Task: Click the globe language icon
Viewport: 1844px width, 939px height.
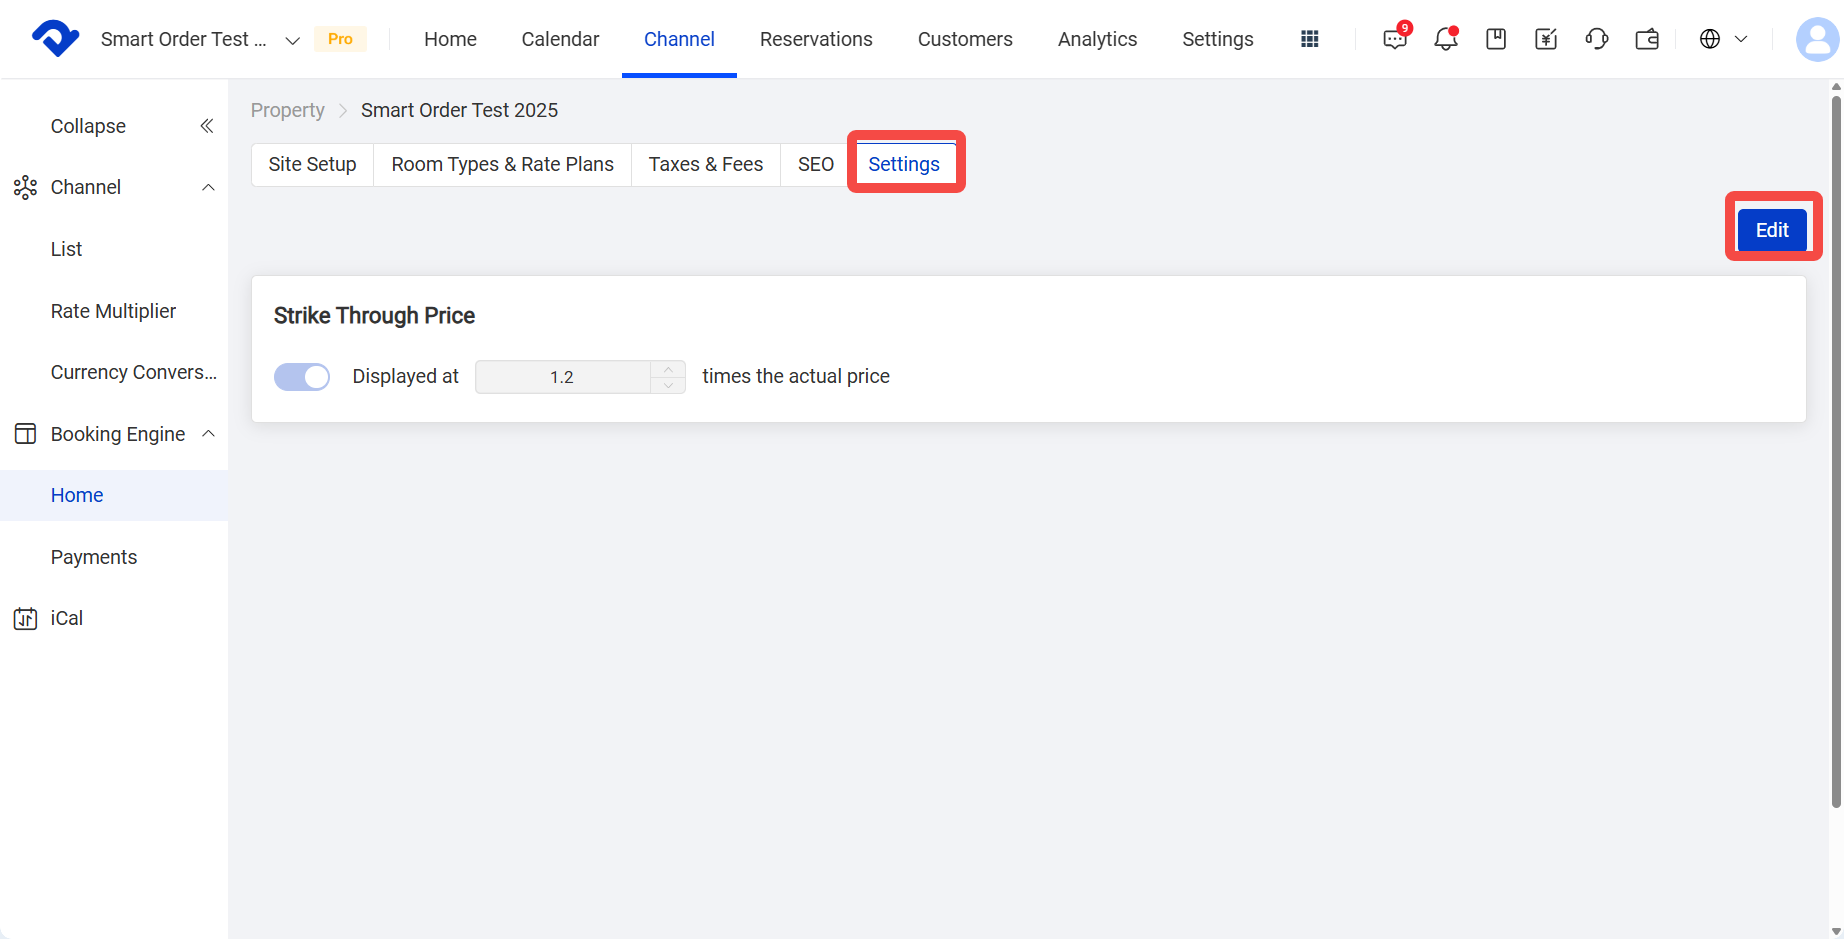Action: pos(1710,39)
